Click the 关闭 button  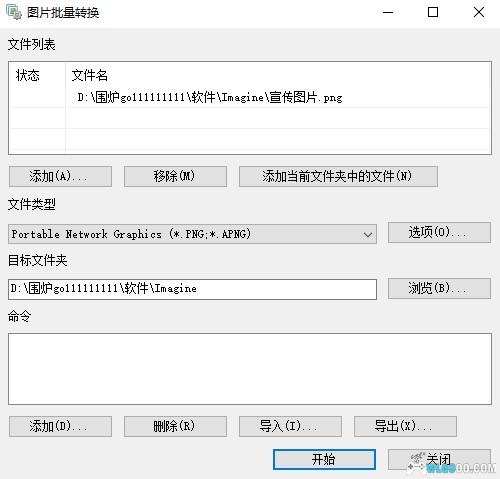pos(439,460)
